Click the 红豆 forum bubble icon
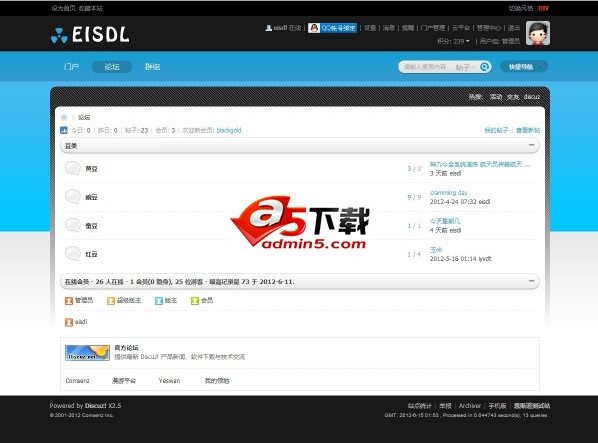Image resolution: width=598 pixels, height=443 pixels. click(73, 254)
